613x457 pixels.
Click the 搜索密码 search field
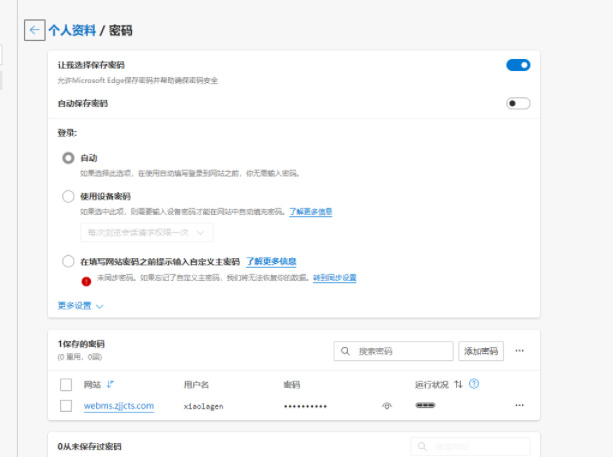tap(393, 351)
